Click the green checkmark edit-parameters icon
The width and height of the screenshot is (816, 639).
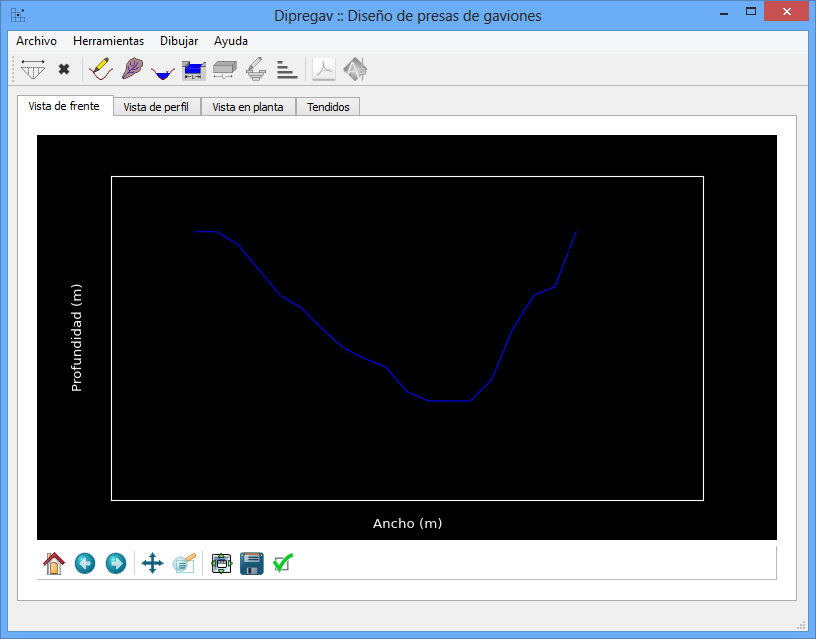click(x=283, y=564)
